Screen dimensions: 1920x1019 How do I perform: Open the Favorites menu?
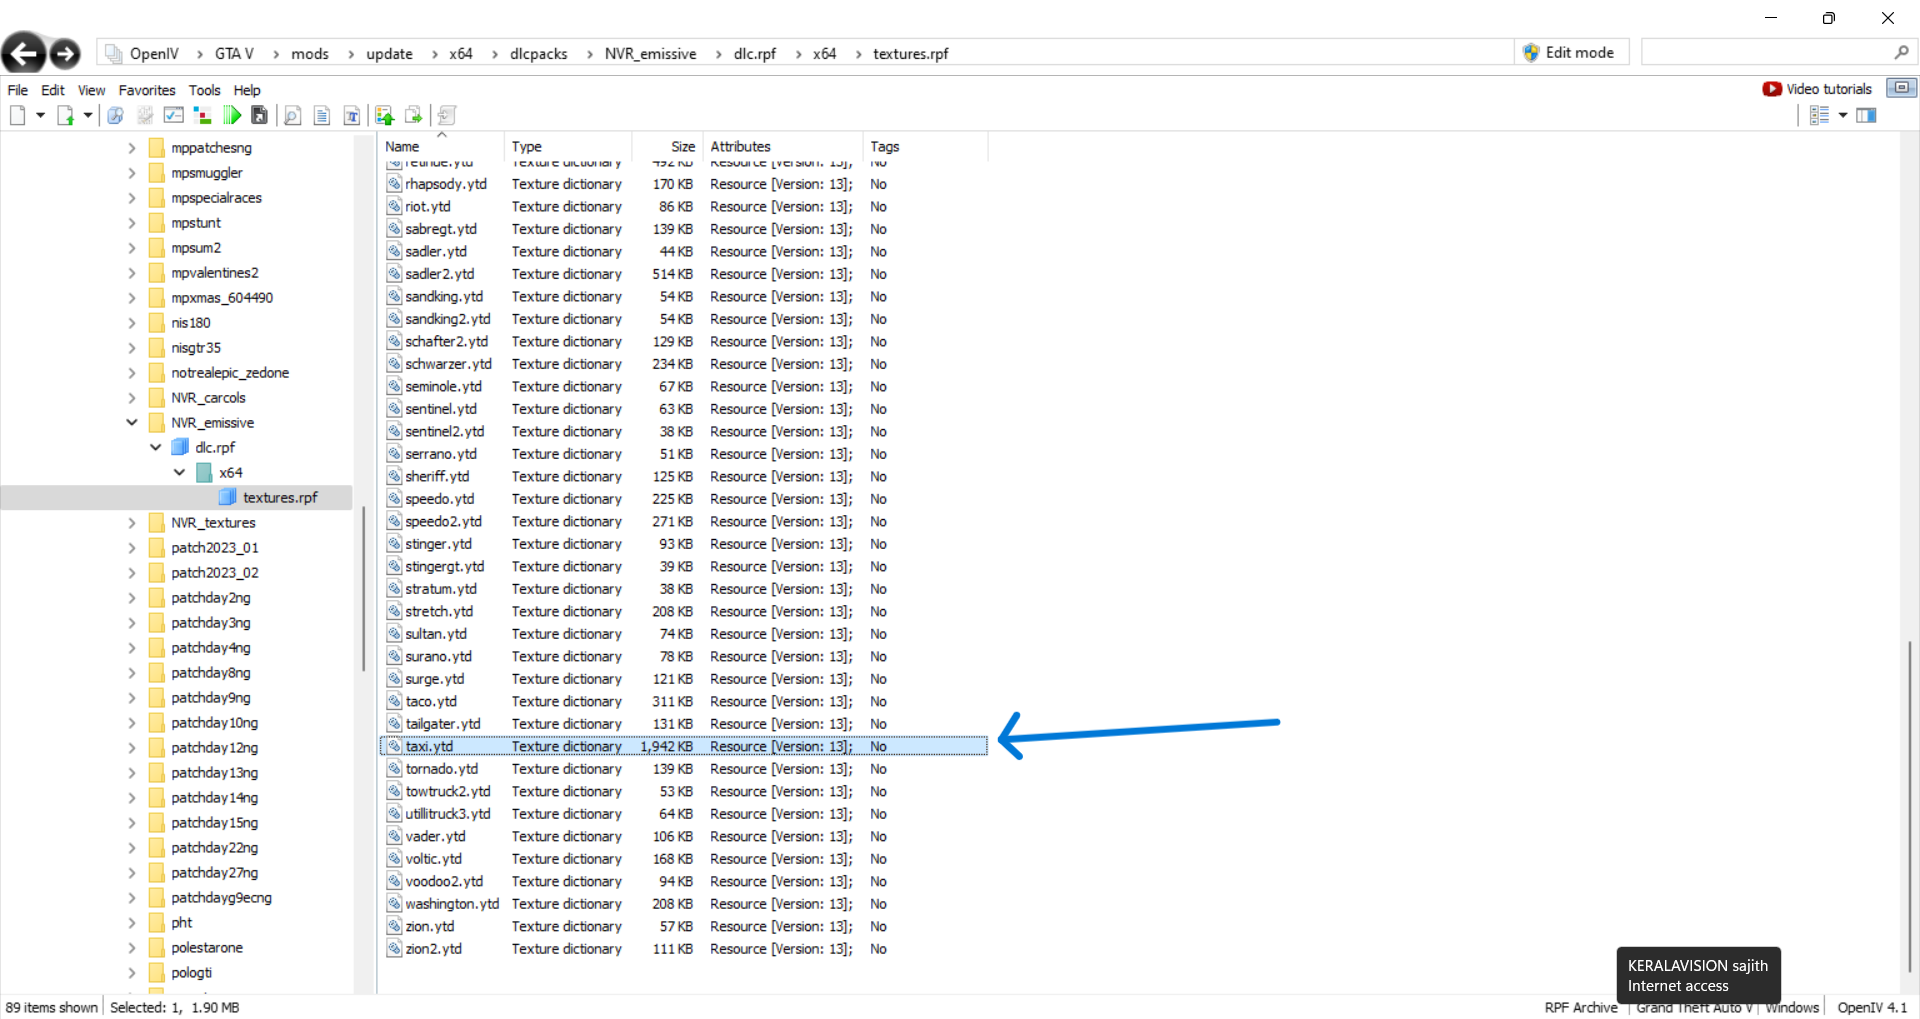[x=147, y=90]
